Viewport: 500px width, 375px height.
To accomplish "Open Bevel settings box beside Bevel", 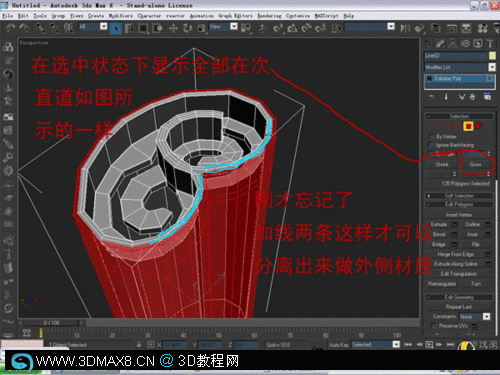I will pos(454,234).
